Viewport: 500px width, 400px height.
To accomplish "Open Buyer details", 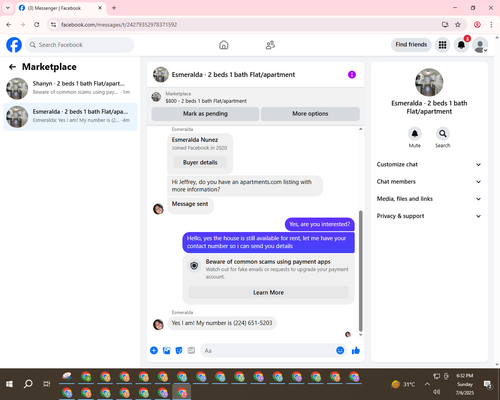I will point(200,162).
